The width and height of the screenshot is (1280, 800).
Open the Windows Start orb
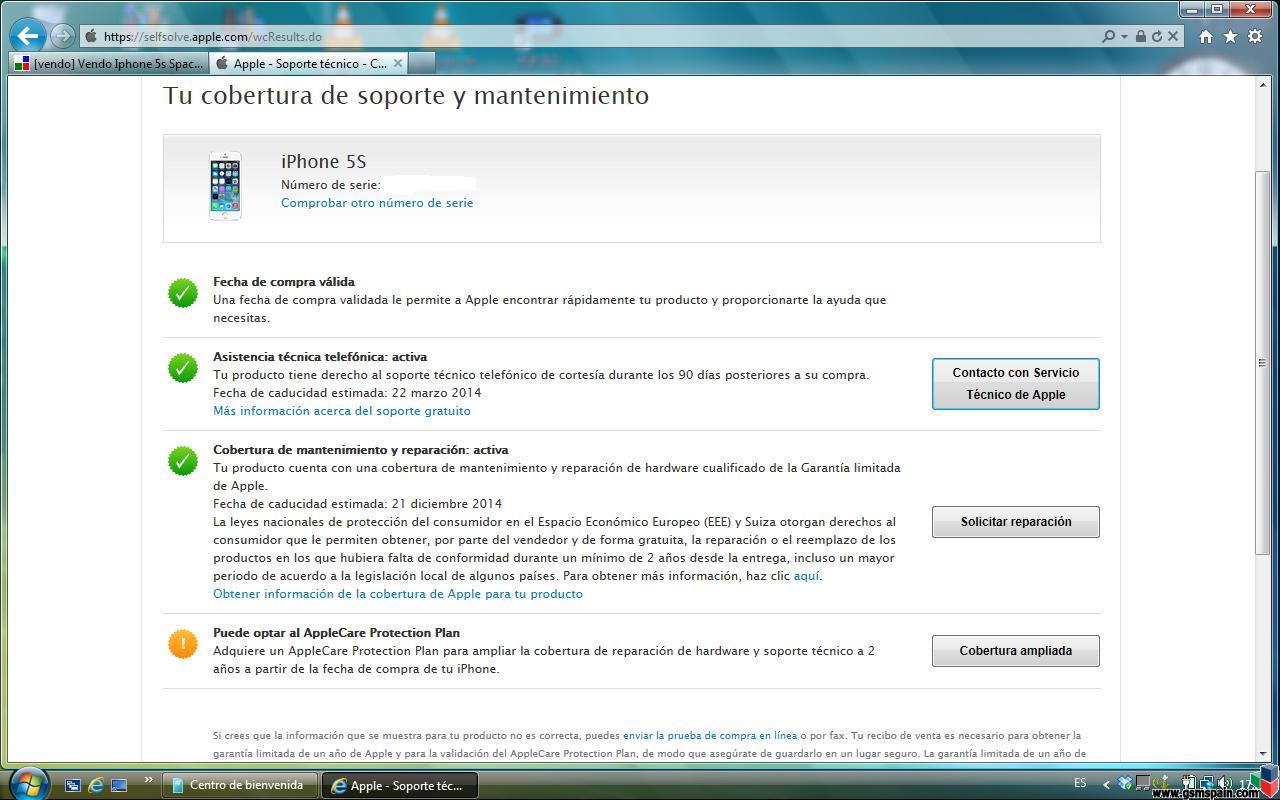28,784
